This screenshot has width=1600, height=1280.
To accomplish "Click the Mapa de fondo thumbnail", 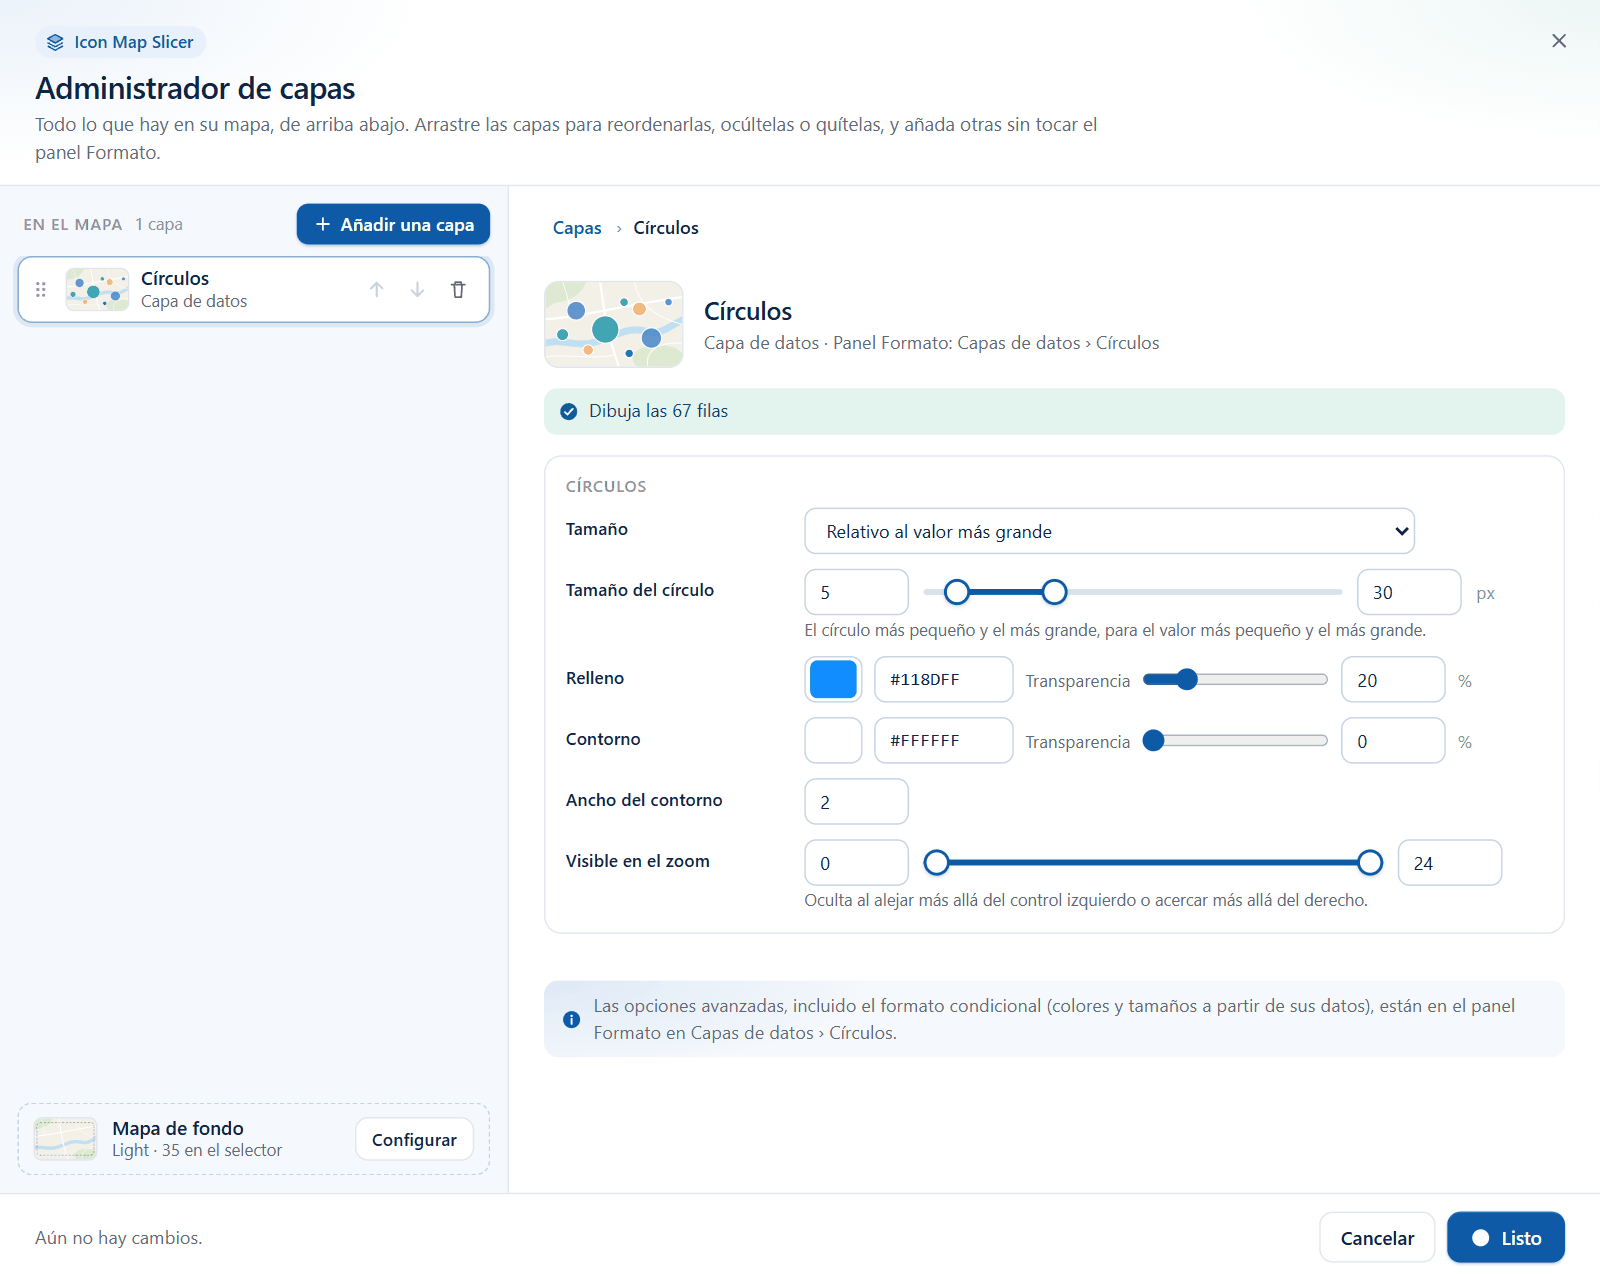I will point(66,1139).
